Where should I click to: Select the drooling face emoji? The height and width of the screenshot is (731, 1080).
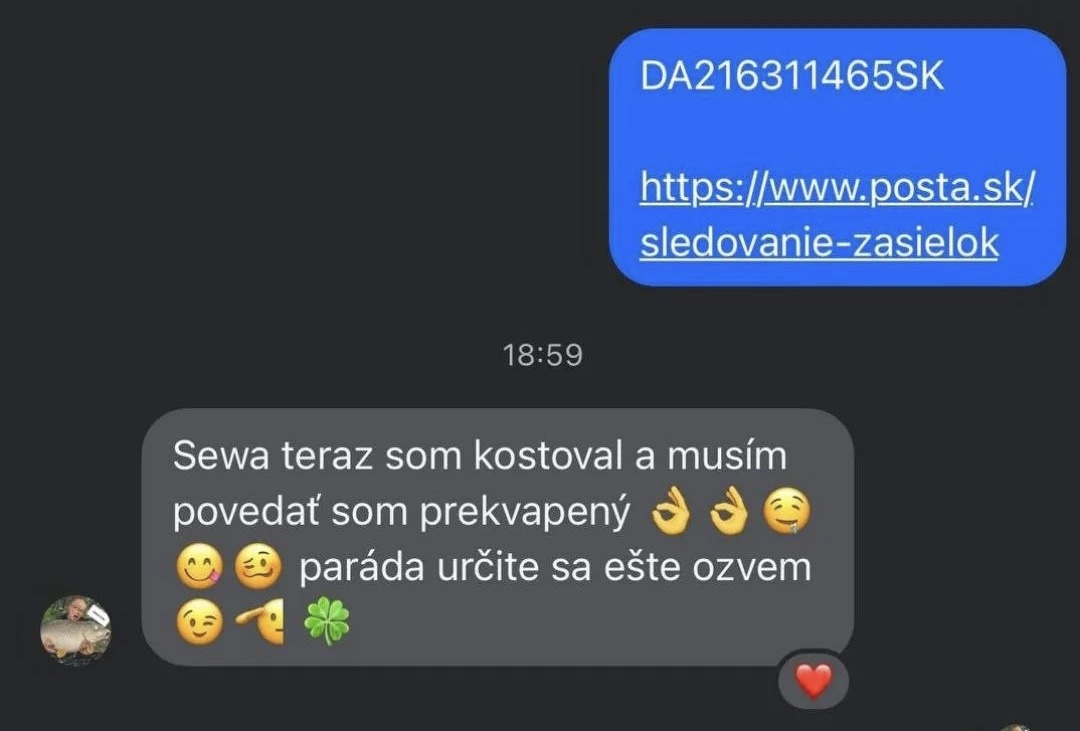[x=787, y=513]
